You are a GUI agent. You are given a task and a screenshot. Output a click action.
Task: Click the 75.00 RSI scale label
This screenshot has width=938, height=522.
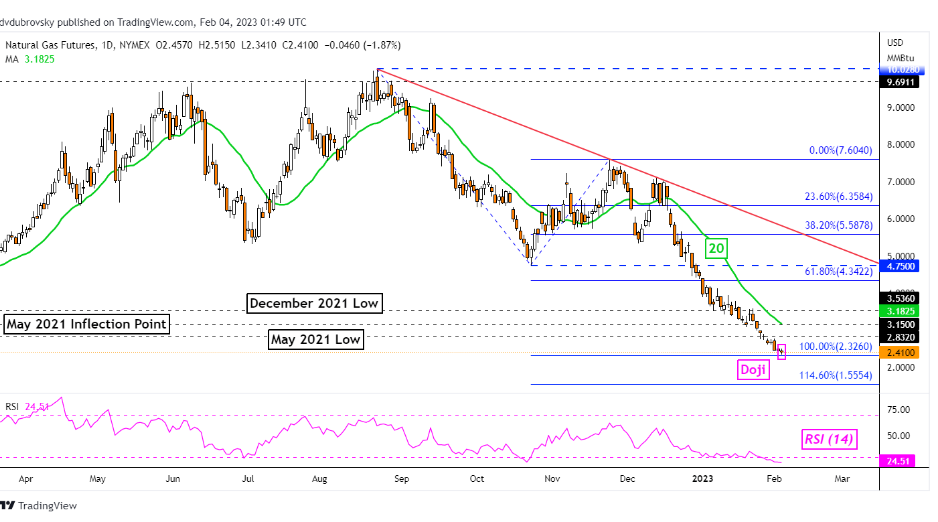coord(899,410)
